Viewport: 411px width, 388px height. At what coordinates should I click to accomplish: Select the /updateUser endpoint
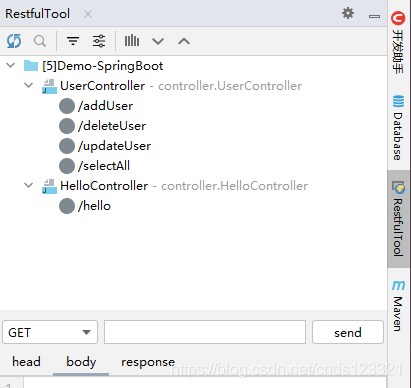(x=114, y=146)
